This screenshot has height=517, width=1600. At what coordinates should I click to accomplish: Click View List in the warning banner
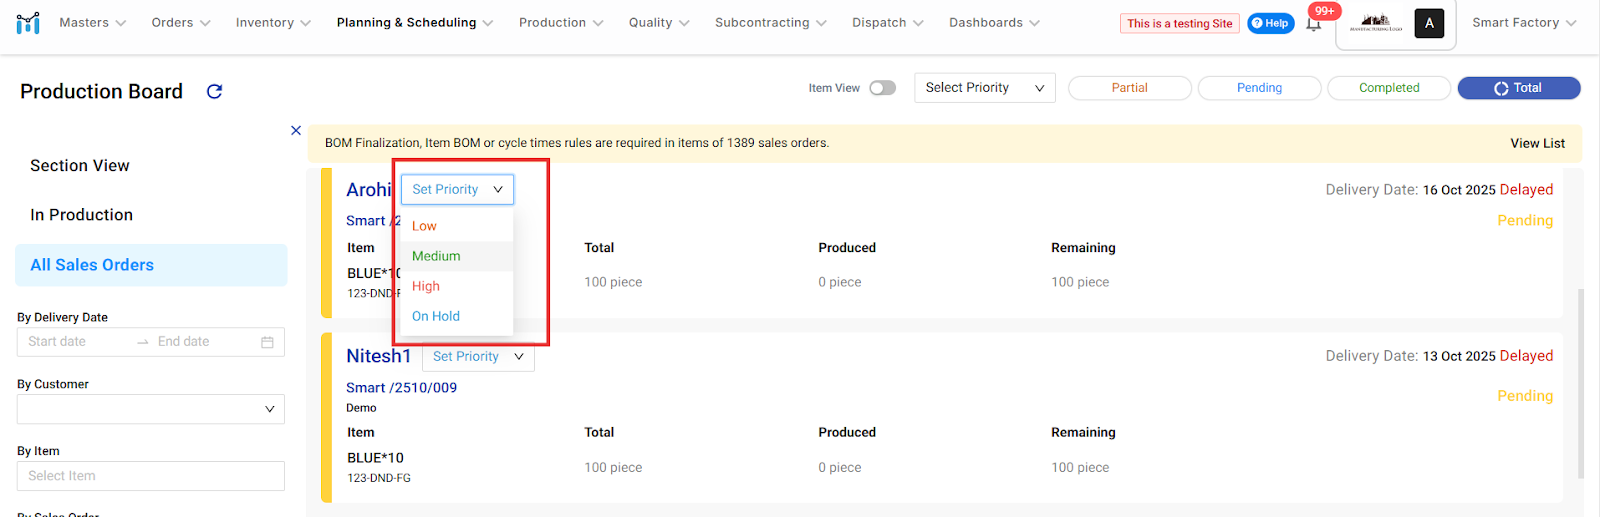click(x=1537, y=143)
